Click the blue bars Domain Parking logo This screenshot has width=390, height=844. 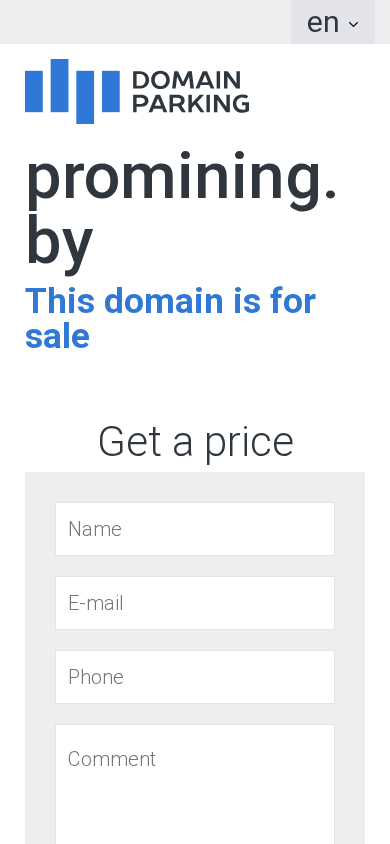click(x=137, y=91)
